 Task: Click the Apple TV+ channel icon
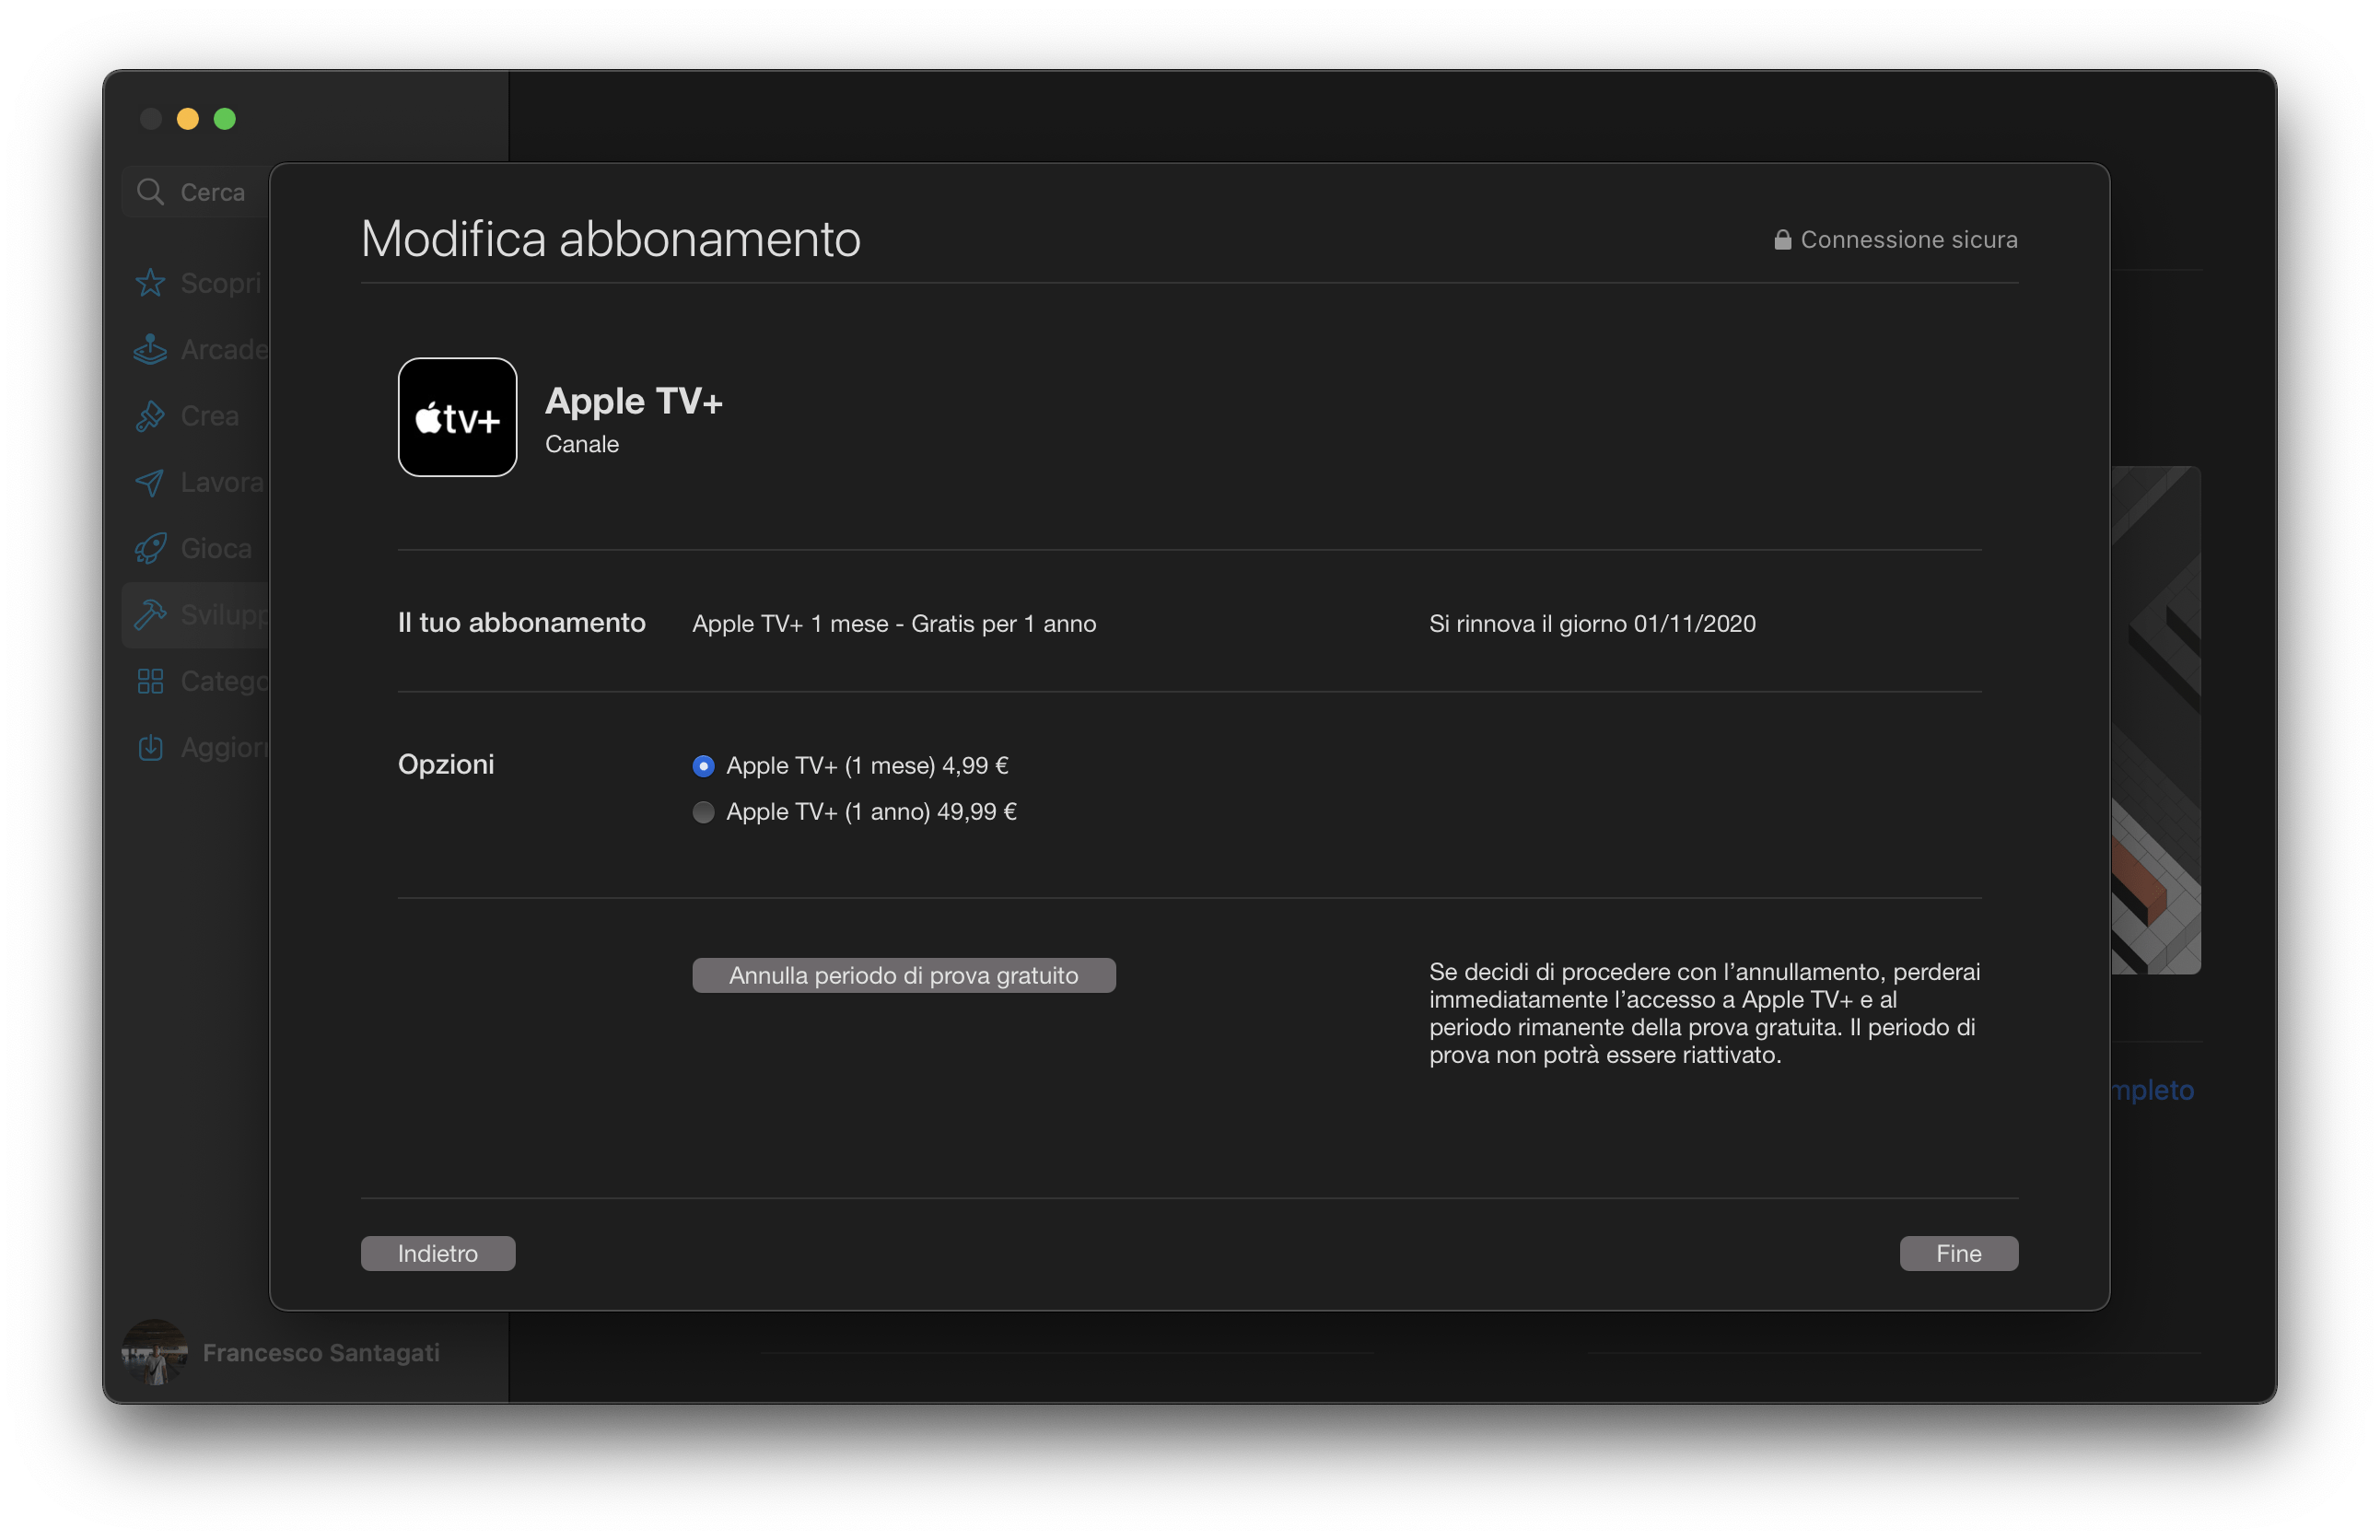pyautogui.click(x=457, y=417)
